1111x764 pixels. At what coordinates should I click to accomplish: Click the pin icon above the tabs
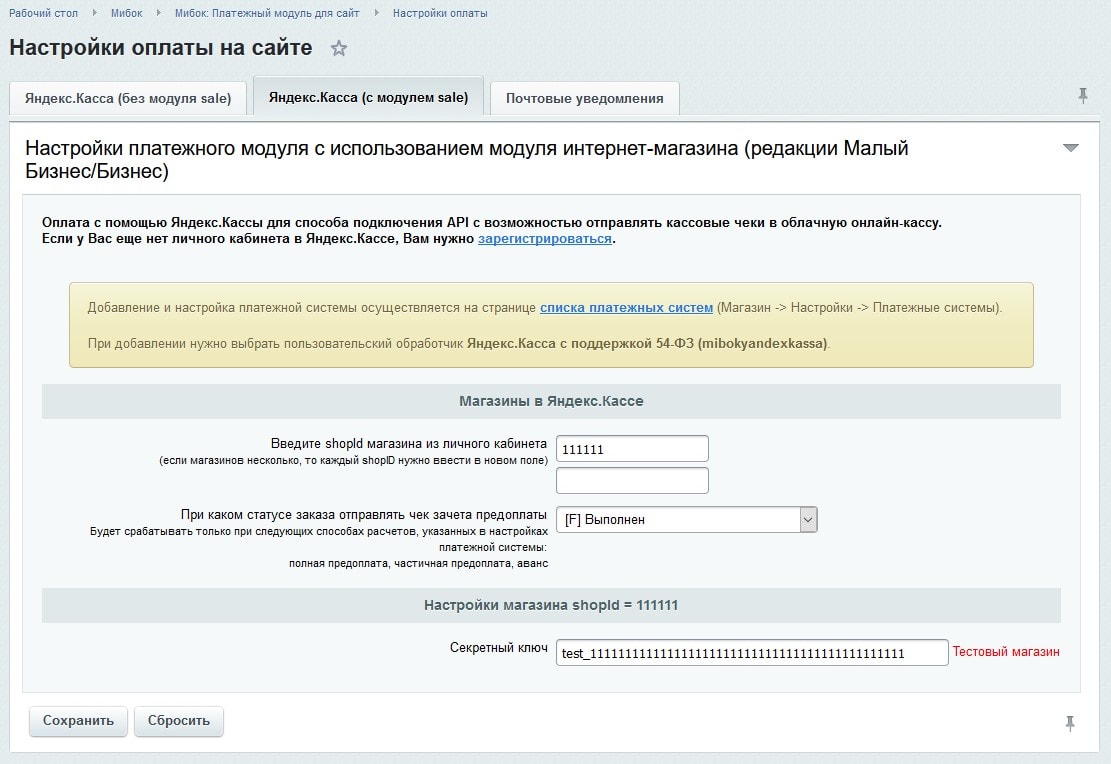pos(1083,95)
